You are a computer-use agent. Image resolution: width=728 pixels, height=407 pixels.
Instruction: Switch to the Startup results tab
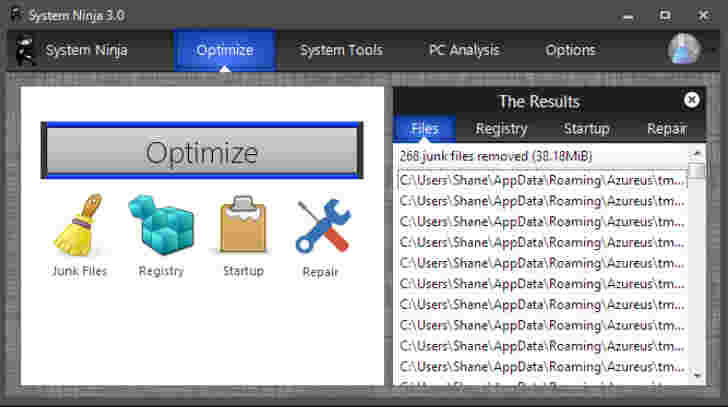coord(586,129)
